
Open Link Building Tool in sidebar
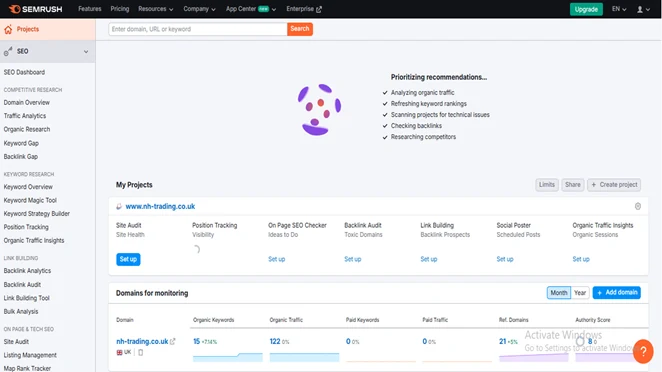[27, 298]
